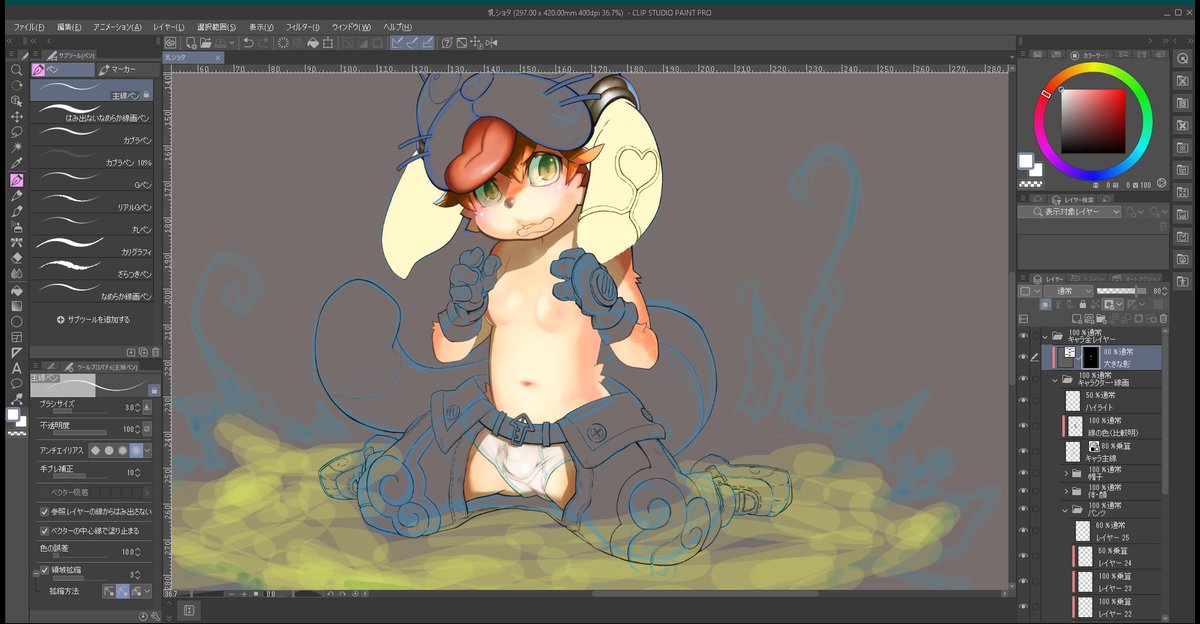Switch to the マーカー sub tool tab
This screenshot has height=624, width=1200.
pyautogui.click(x=125, y=70)
